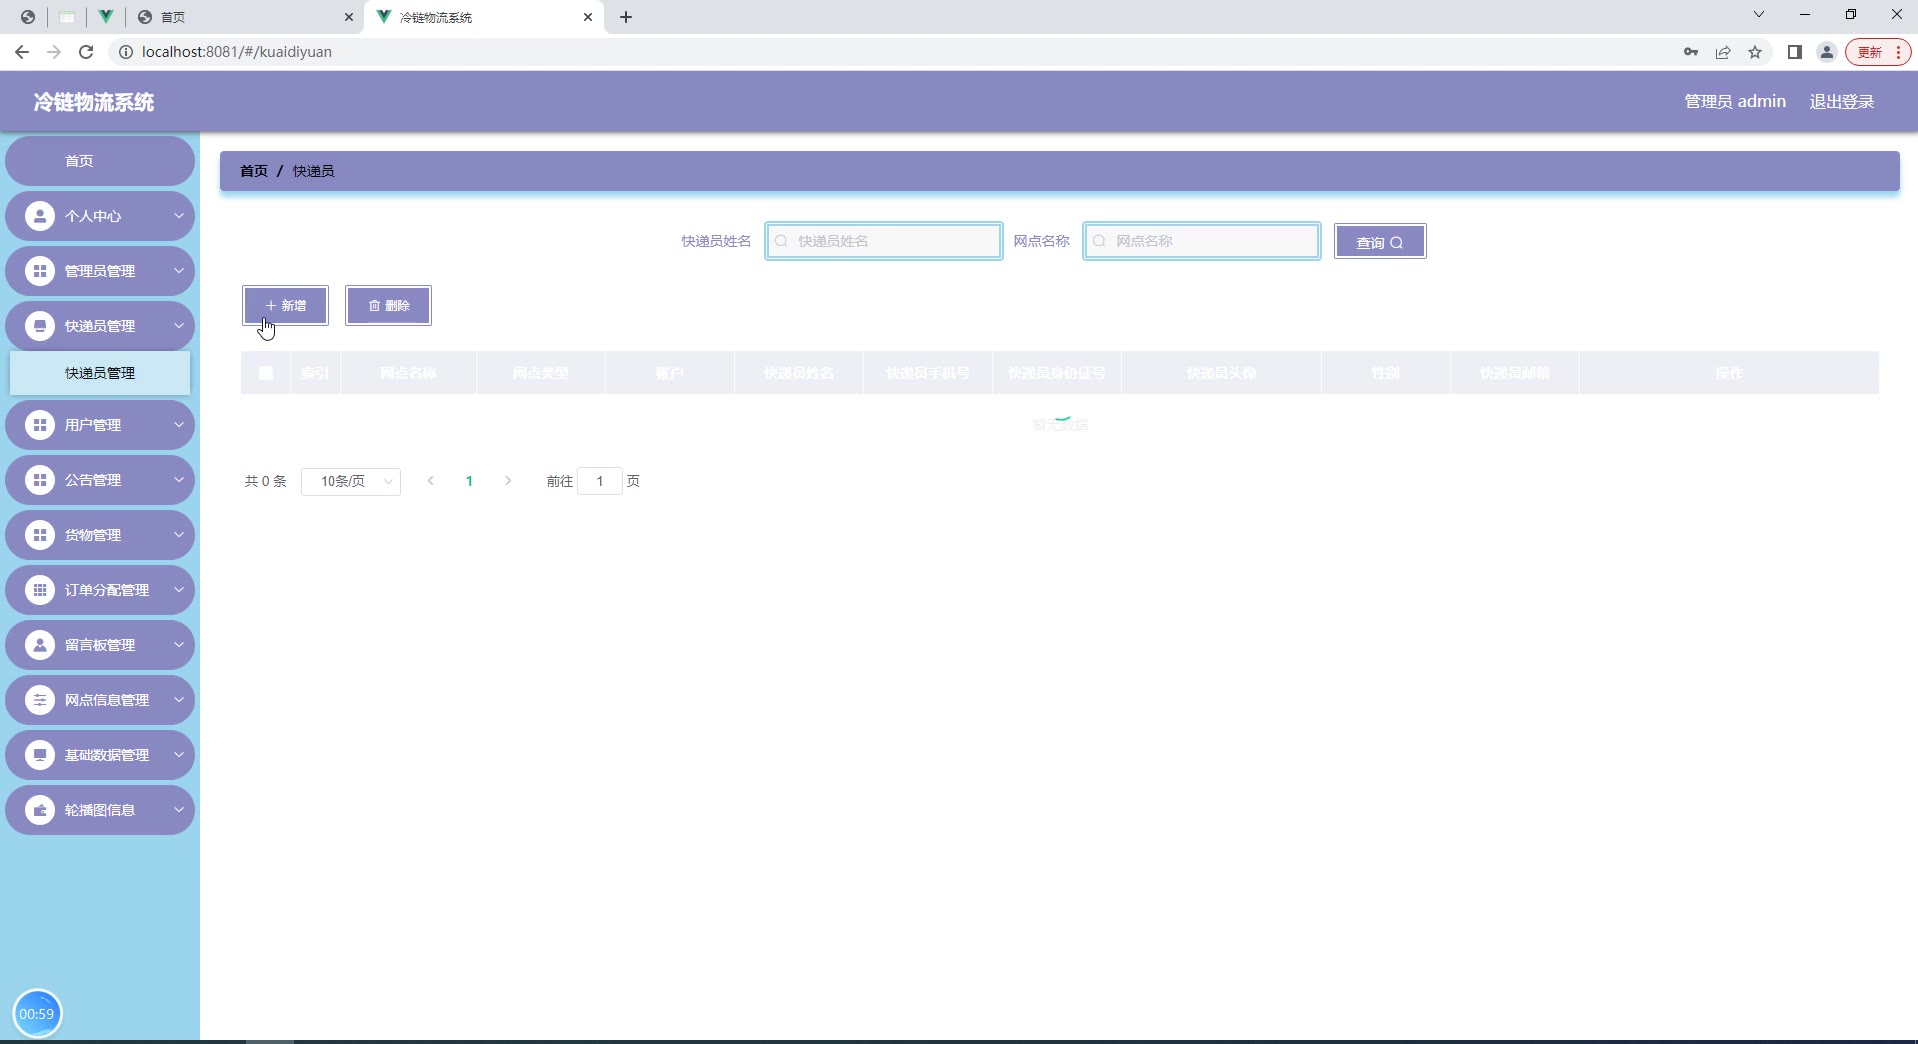Expand the 订单分配管理 menu arrow
The width and height of the screenshot is (1918, 1044).
[179, 590]
